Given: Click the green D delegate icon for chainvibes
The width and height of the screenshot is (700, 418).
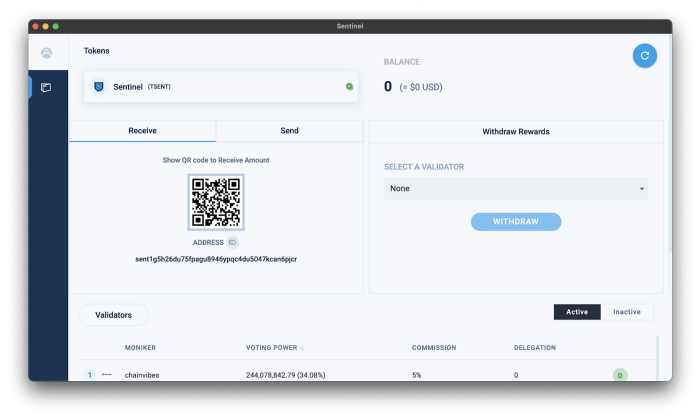Looking at the screenshot, I should [x=620, y=375].
